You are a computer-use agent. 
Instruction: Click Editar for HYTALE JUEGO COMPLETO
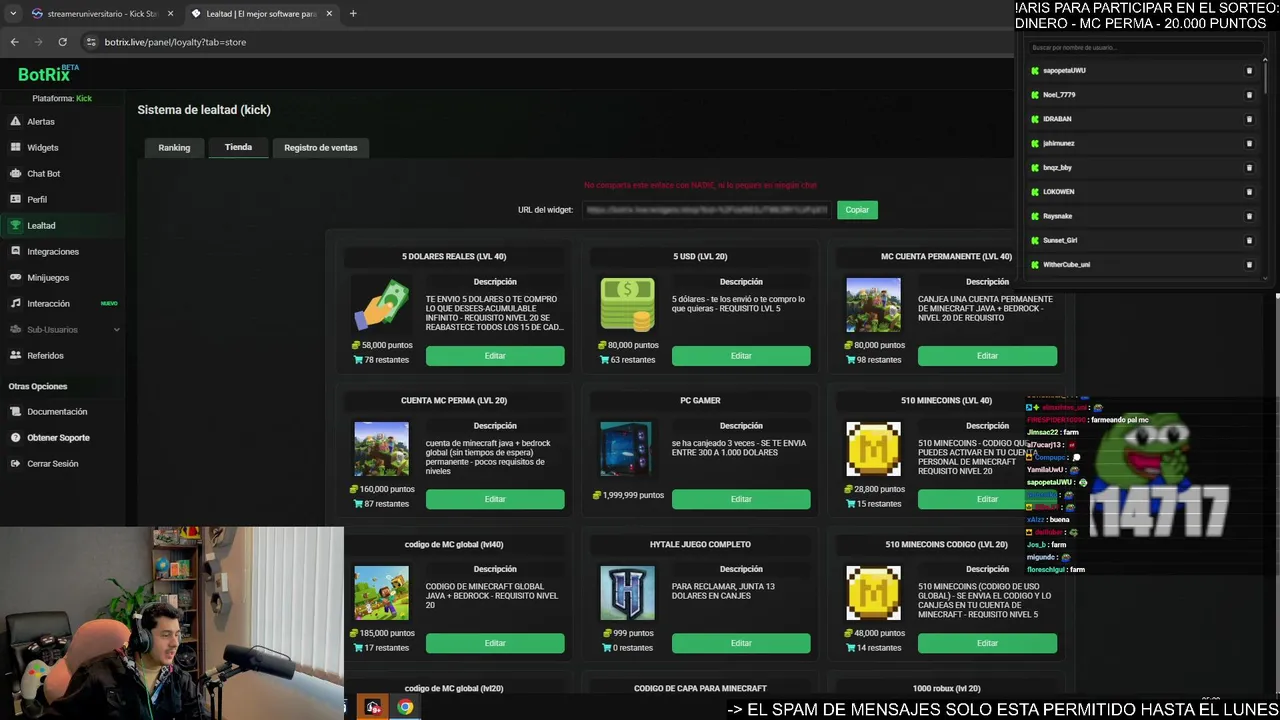coord(741,643)
